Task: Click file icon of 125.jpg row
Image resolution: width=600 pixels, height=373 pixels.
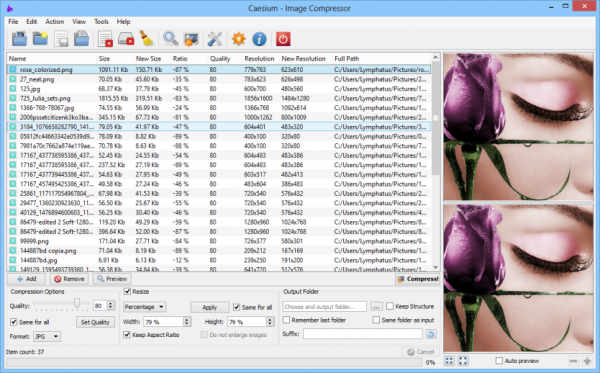Action: tap(13, 89)
